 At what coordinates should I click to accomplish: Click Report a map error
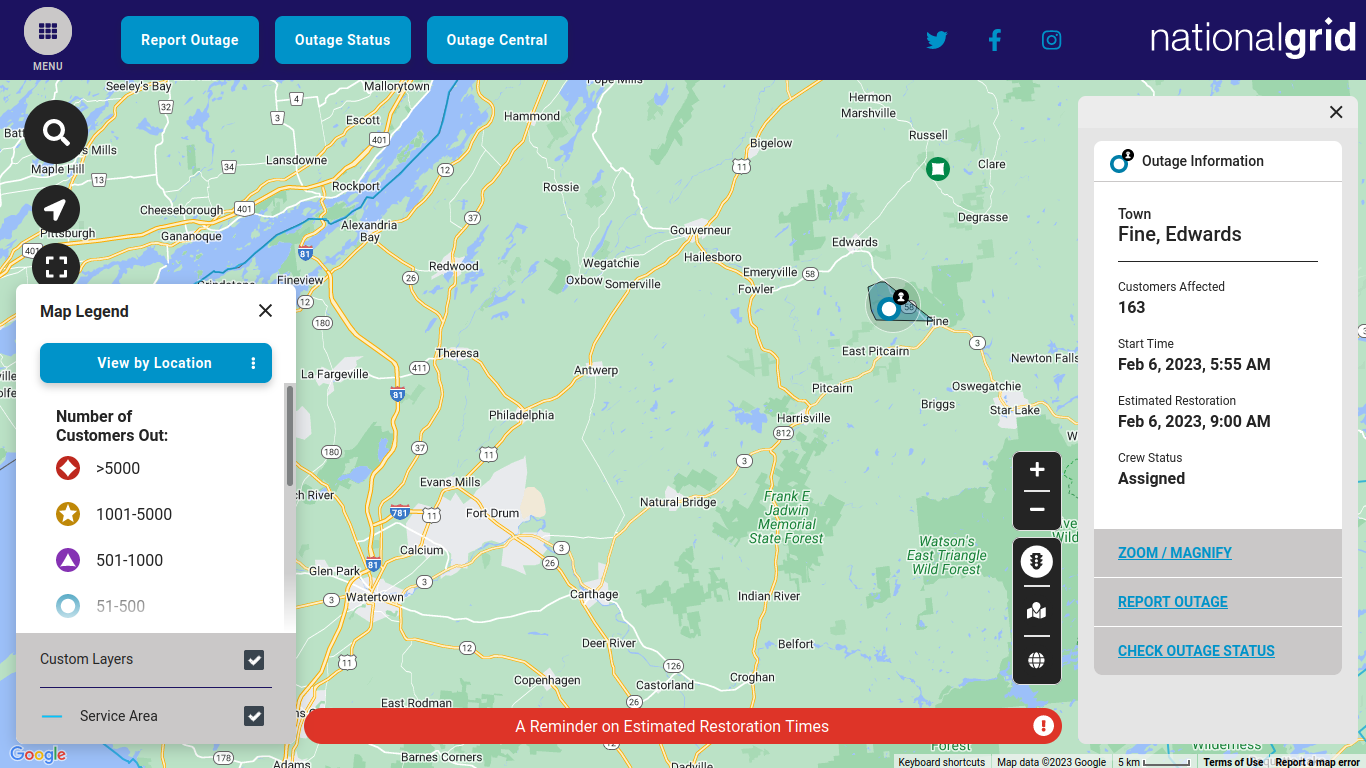(1317, 762)
